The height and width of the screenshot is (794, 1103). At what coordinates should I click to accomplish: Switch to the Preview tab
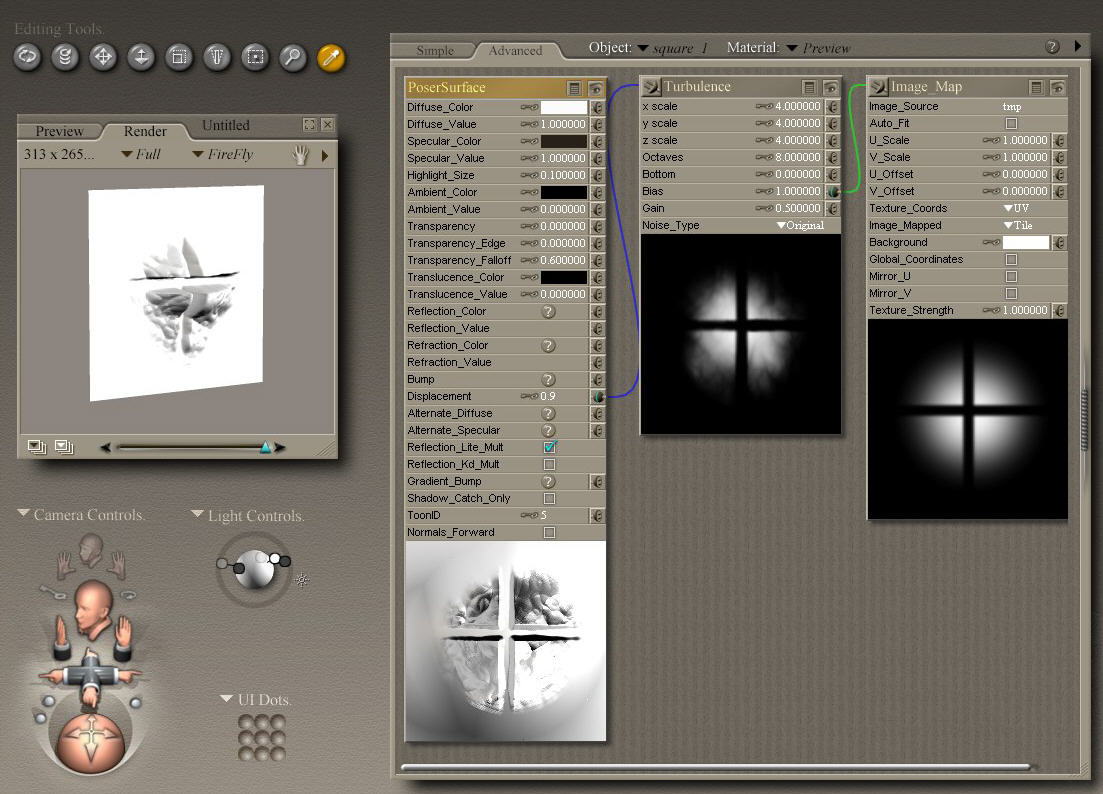[x=60, y=131]
